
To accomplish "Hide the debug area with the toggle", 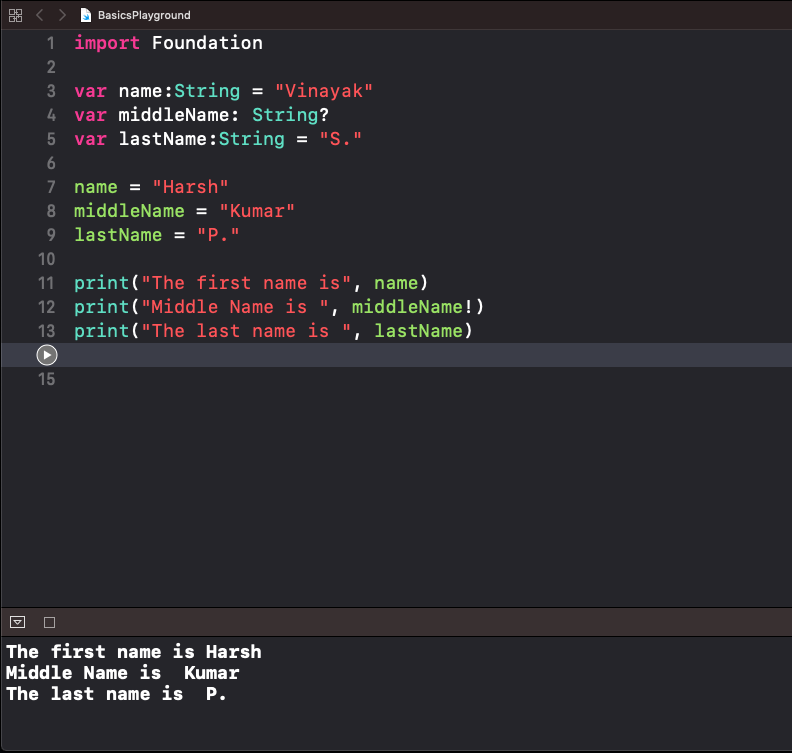I will coord(17,622).
